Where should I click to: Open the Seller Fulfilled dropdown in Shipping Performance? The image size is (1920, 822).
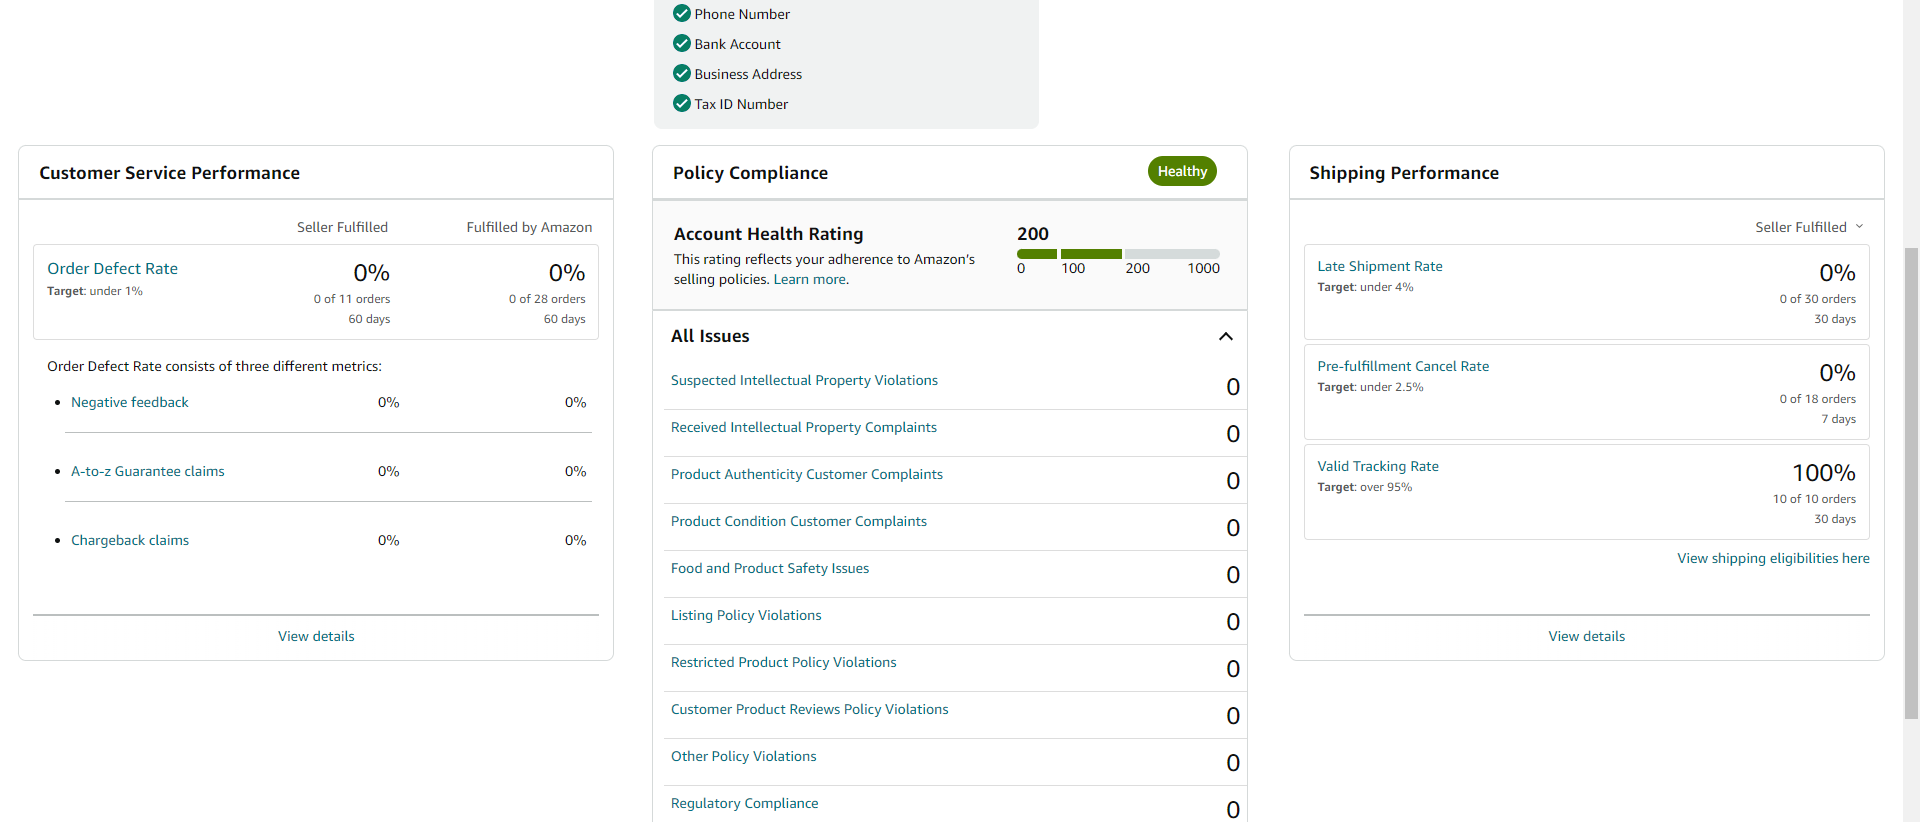[x=1809, y=227]
